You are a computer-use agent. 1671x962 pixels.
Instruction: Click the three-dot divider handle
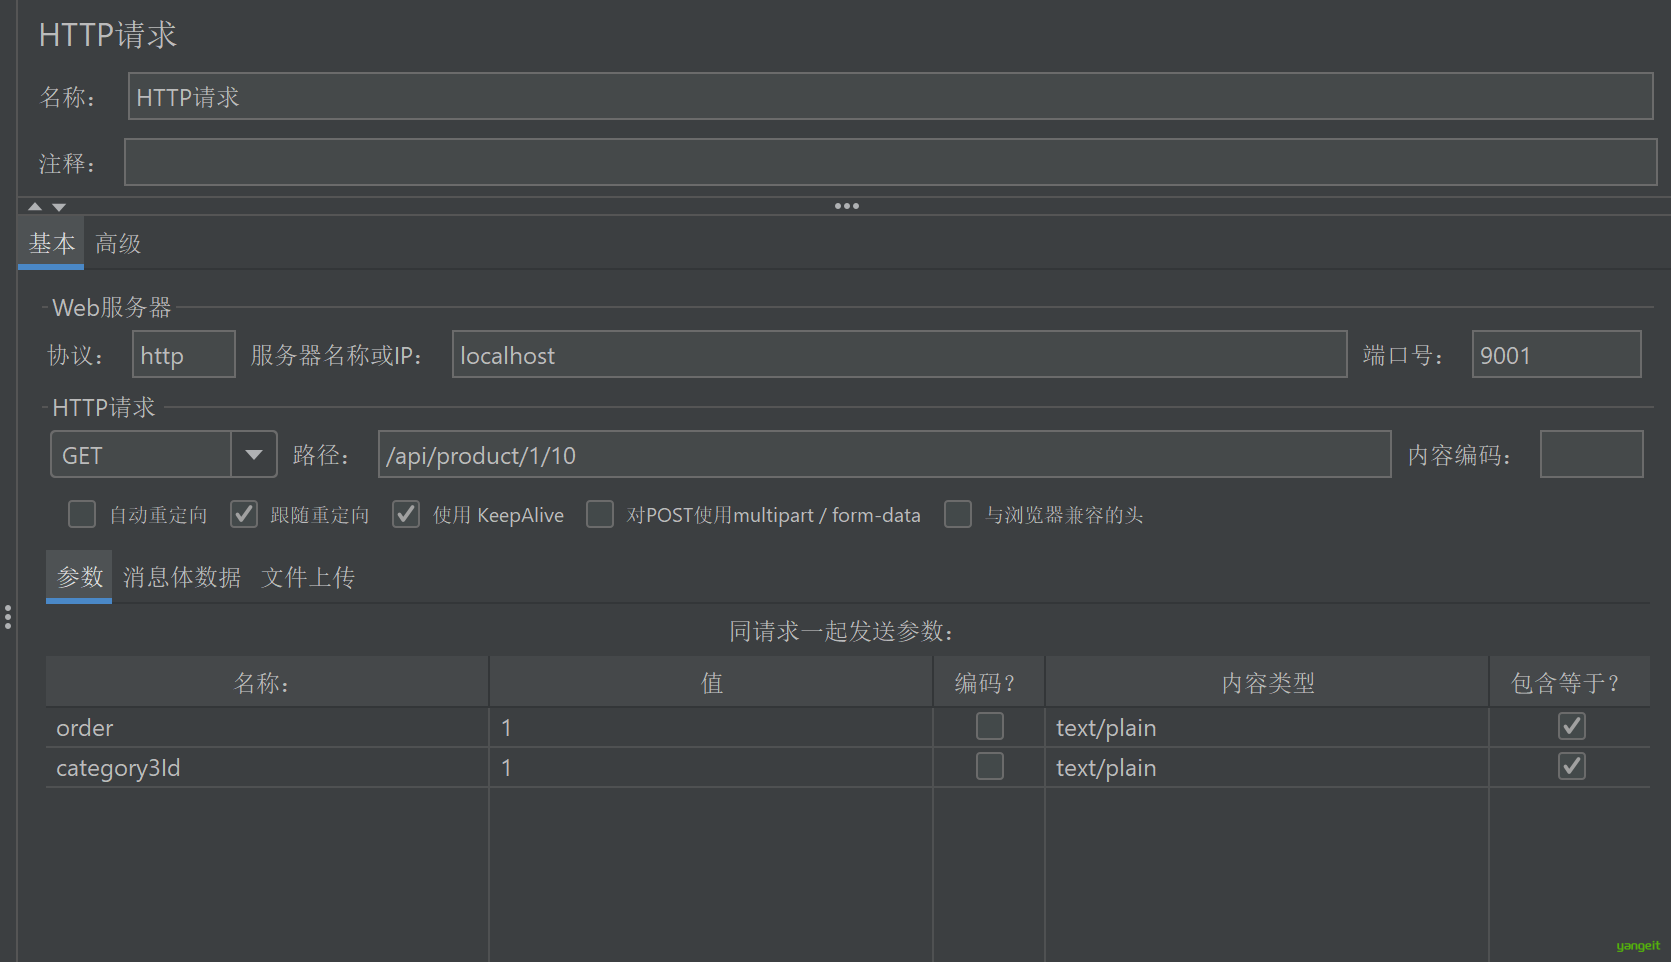pos(847,206)
